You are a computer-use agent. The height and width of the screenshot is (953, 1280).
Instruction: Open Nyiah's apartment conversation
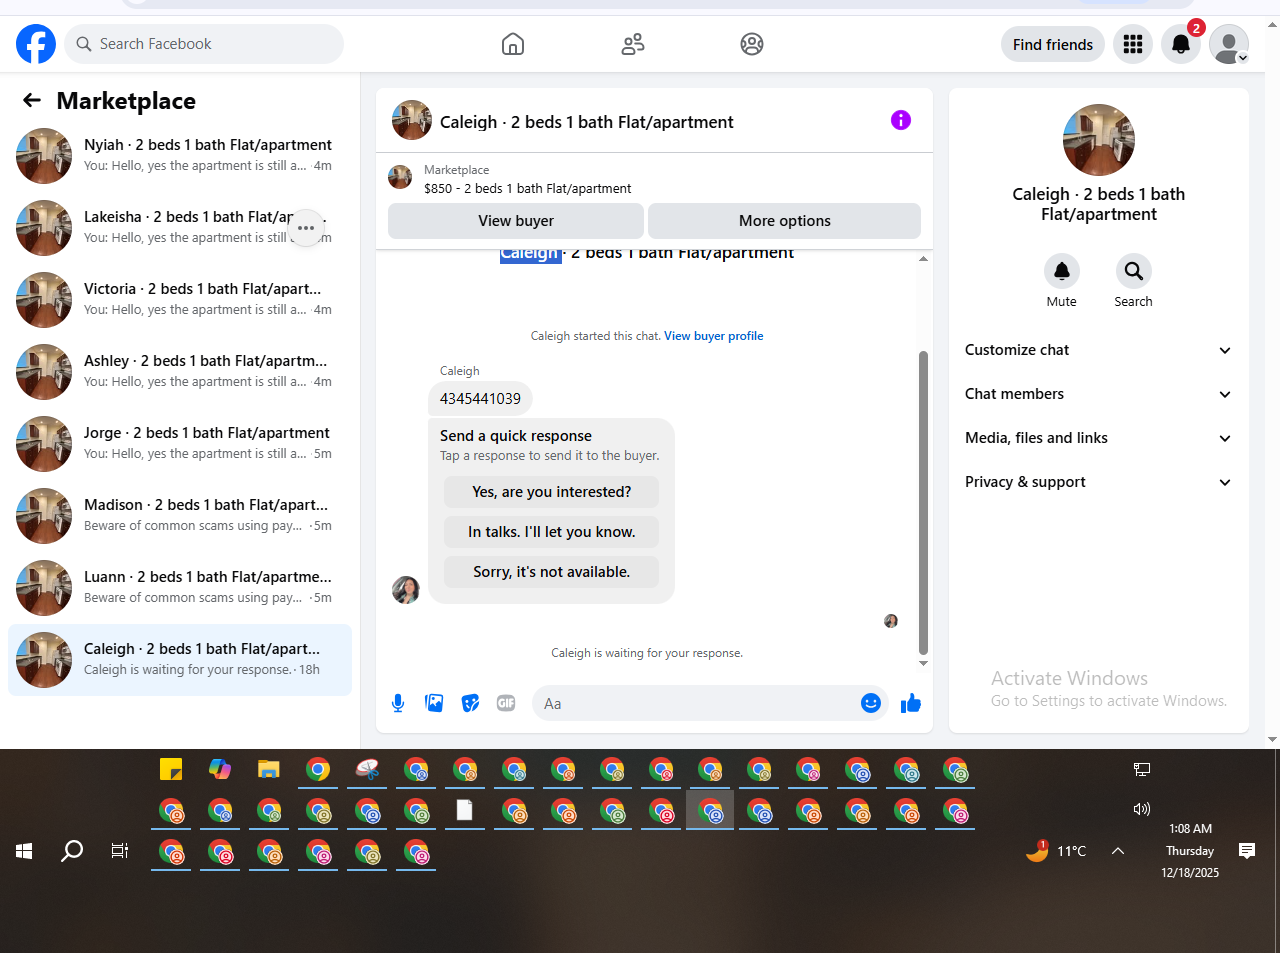click(180, 156)
